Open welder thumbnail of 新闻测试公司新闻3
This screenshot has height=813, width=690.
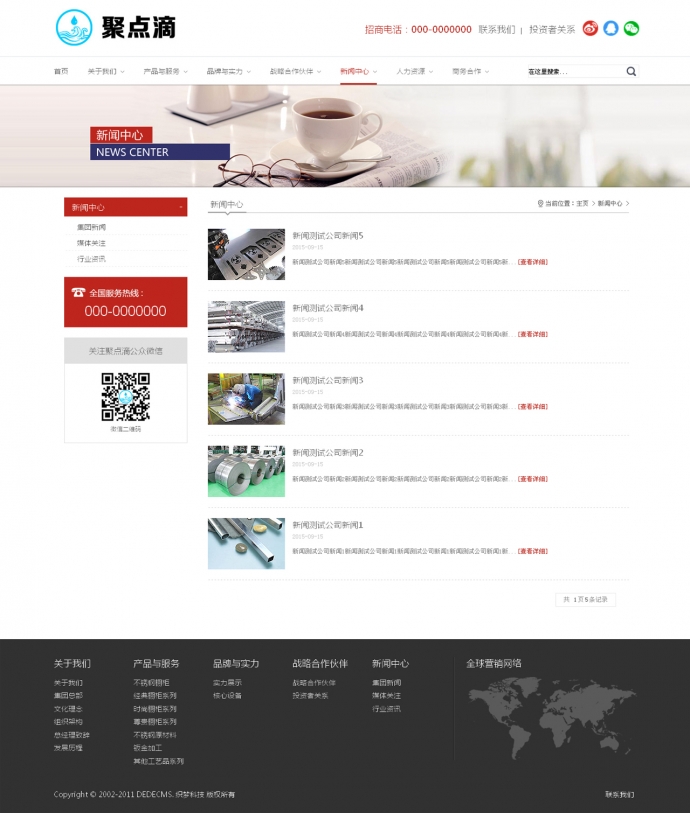(x=246, y=399)
